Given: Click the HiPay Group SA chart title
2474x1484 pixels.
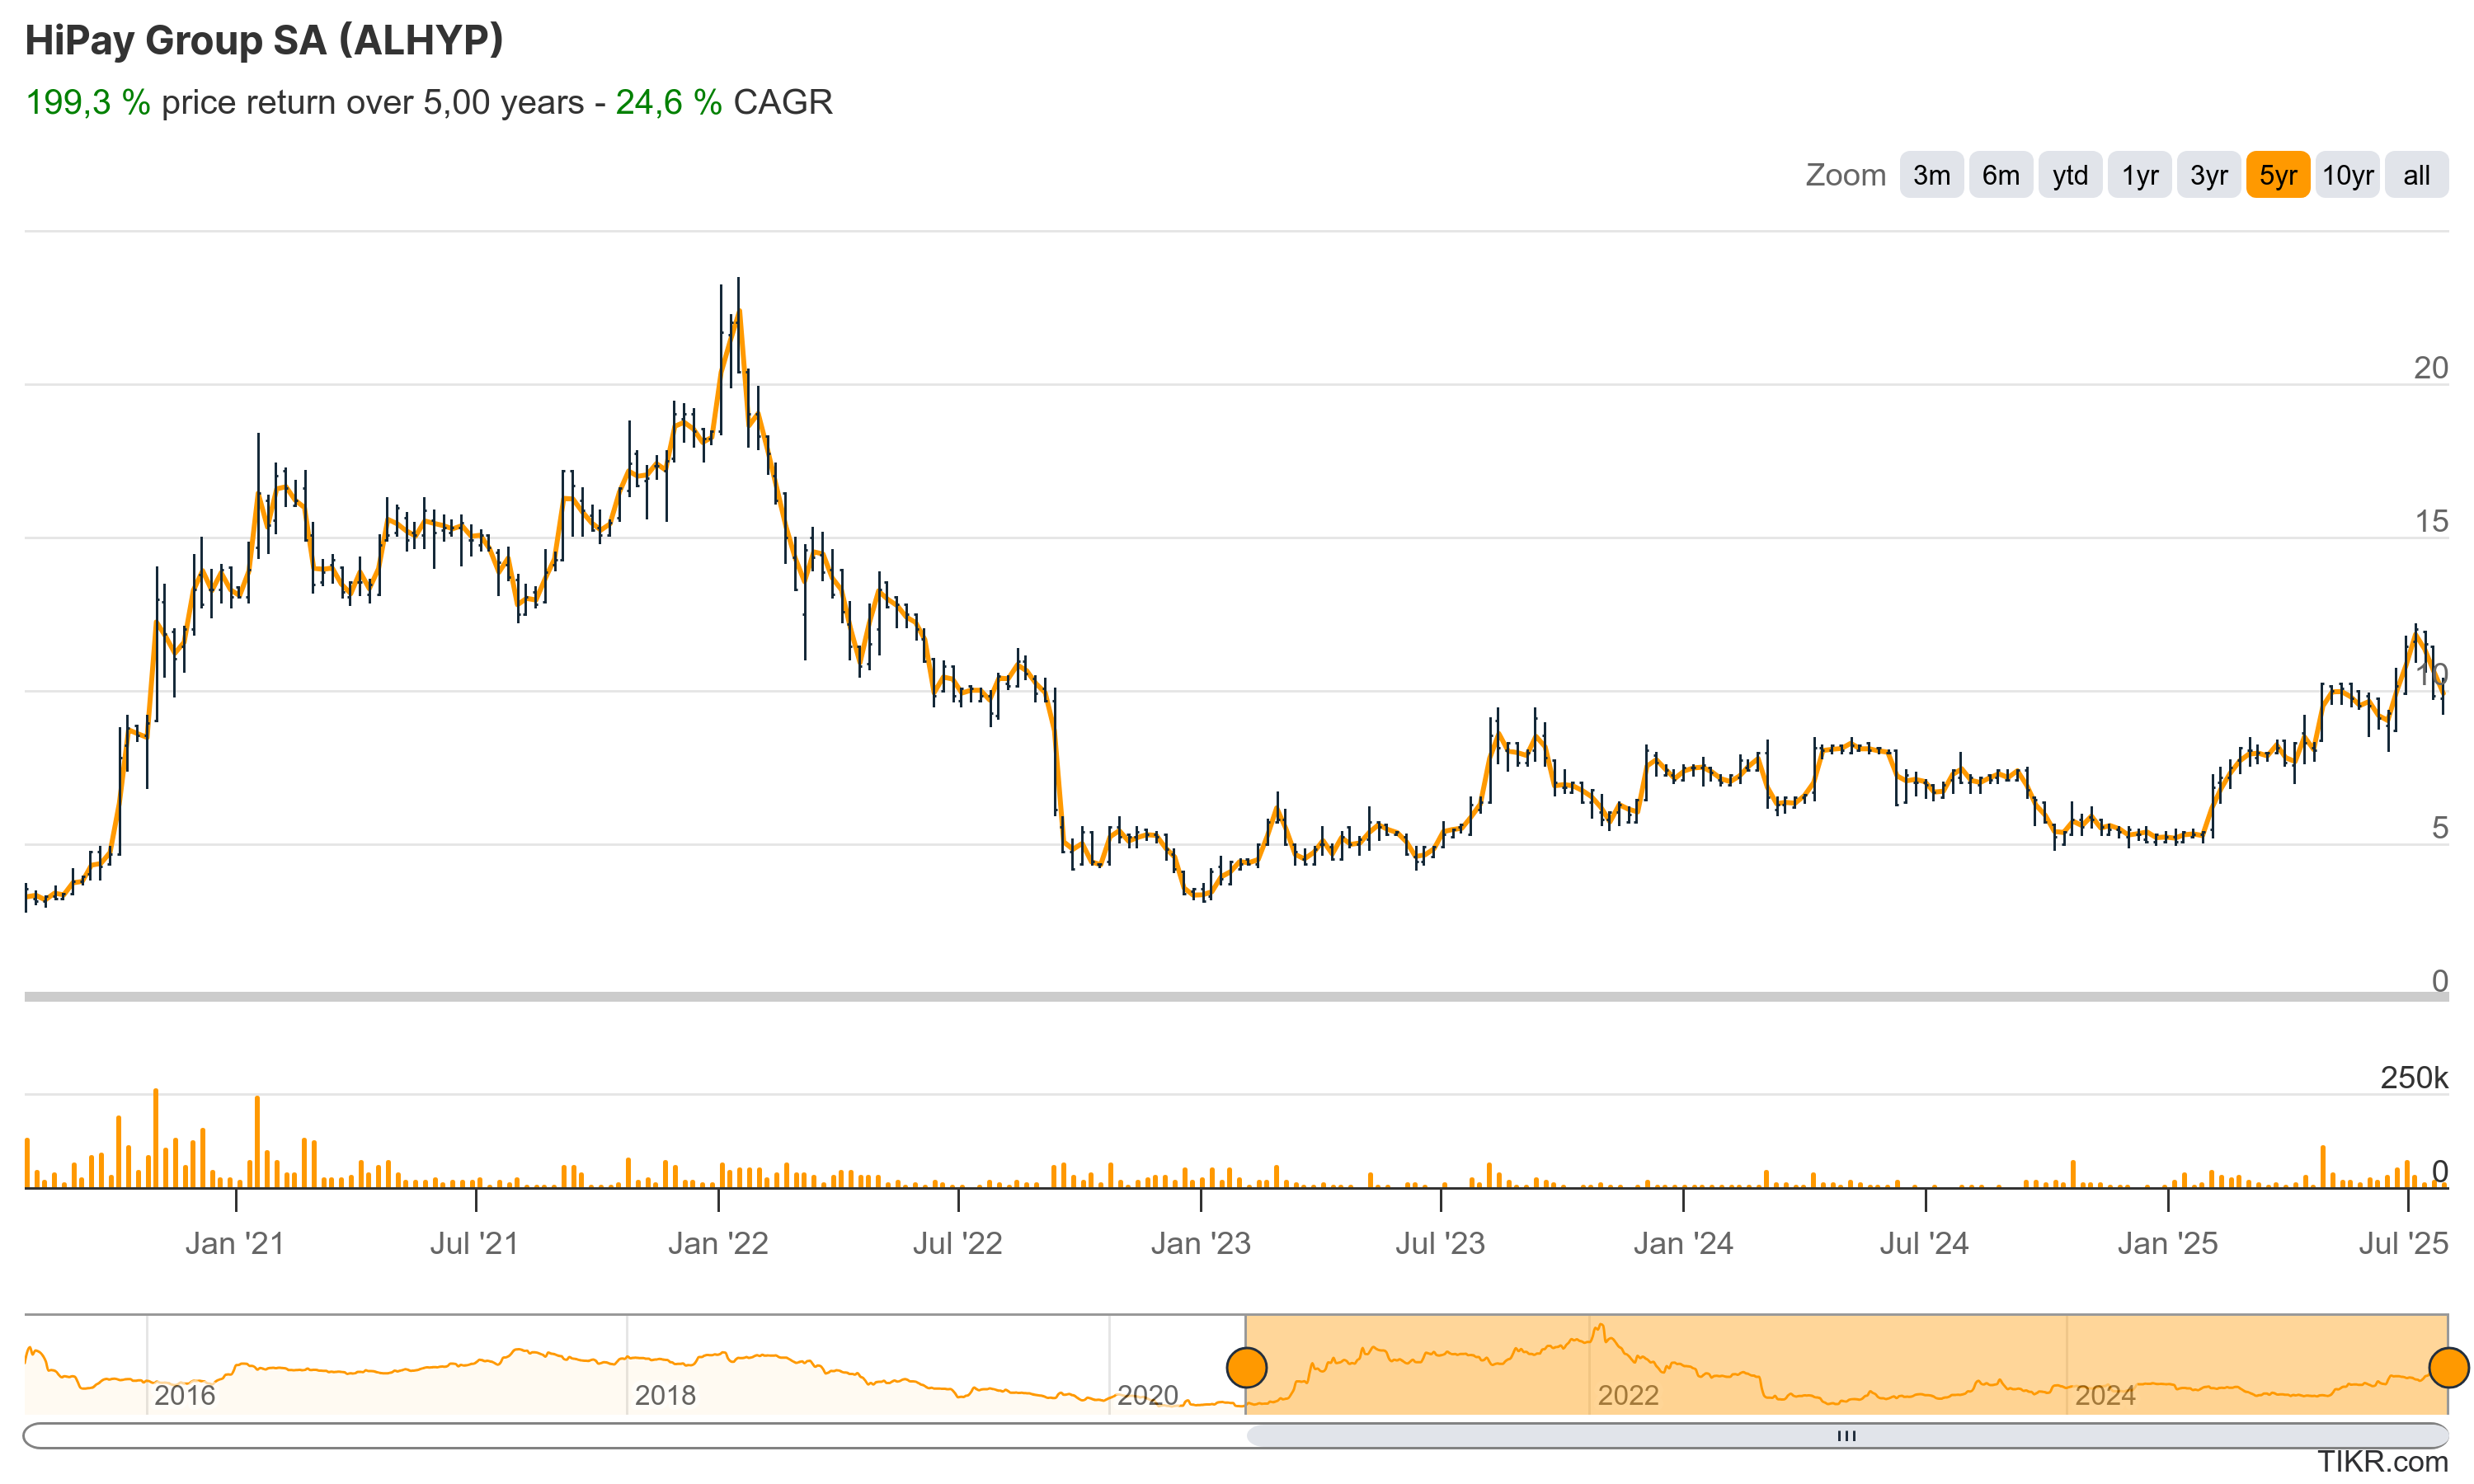Looking at the screenshot, I should tap(264, 40).
